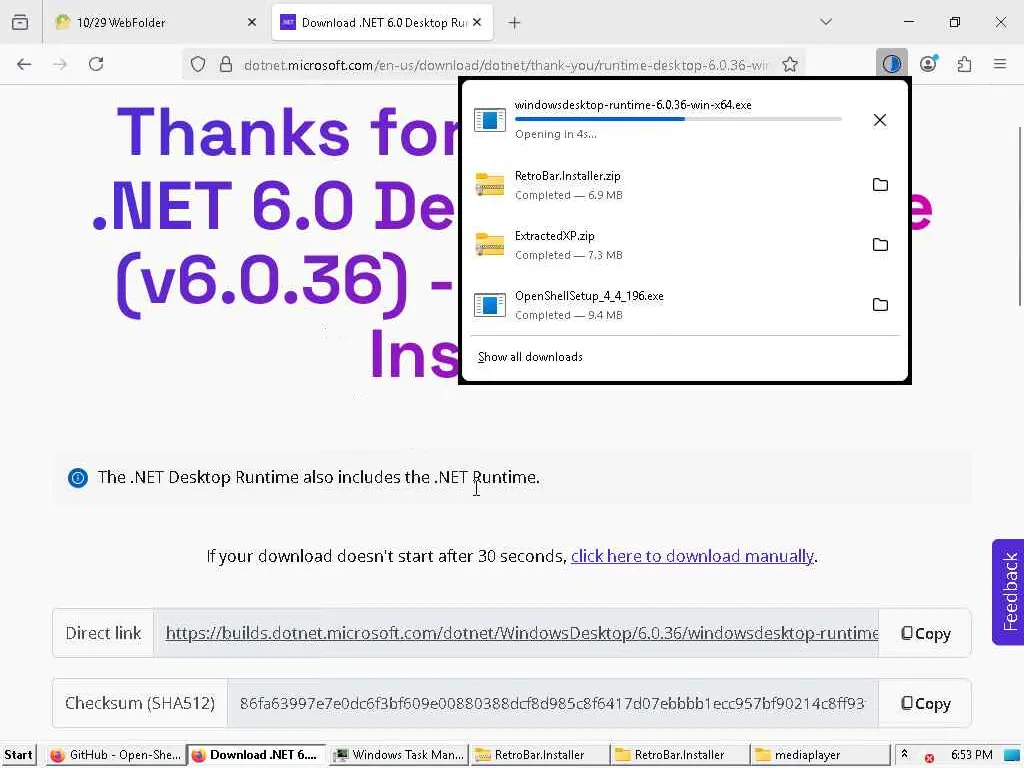
Task: Switch to Windows Task Manager taskbar button
Action: pos(398,755)
